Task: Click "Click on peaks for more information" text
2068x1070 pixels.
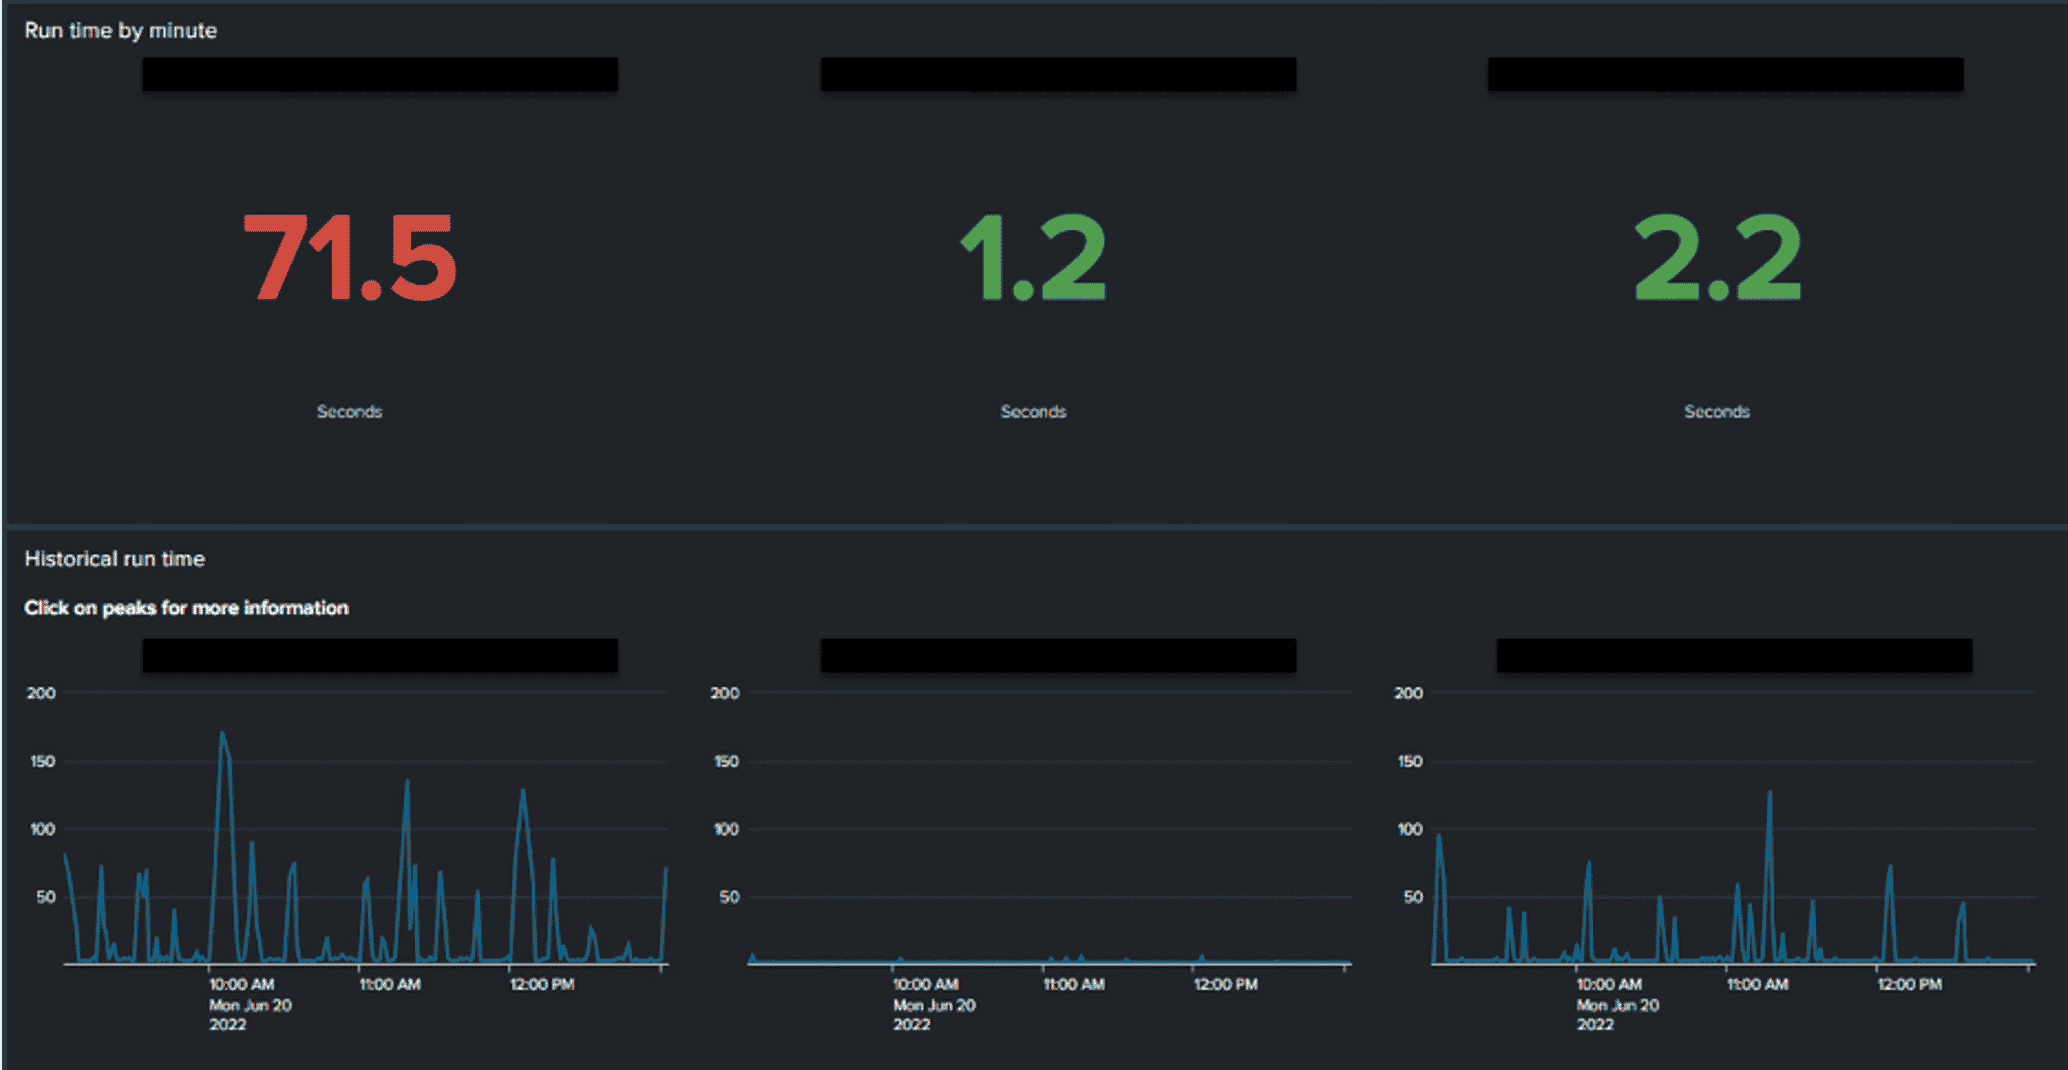Action: click(186, 608)
